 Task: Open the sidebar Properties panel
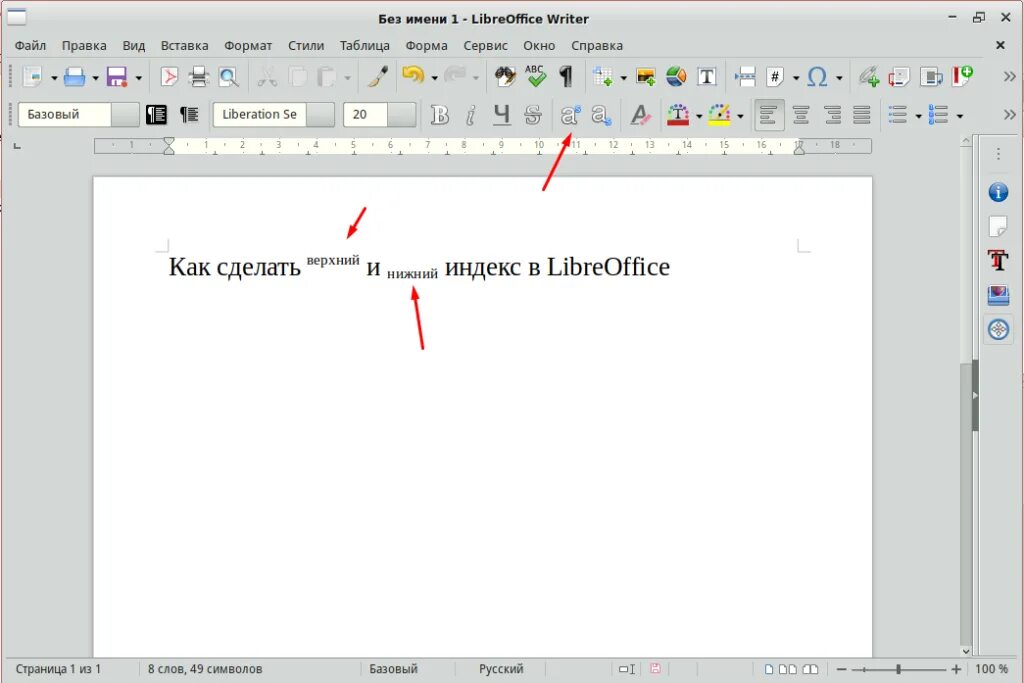click(x=998, y=192)
